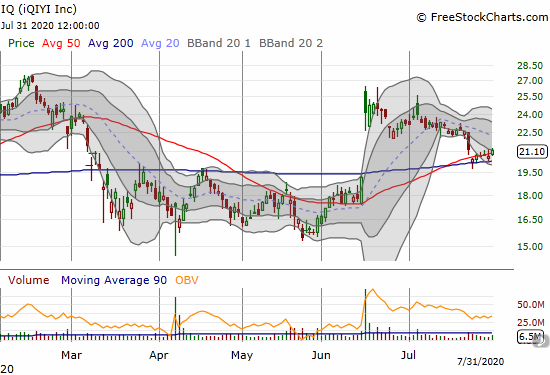Click the 16.50 price axis label
This screenshot has height=375, width=550.
click(x=530, y=220)
